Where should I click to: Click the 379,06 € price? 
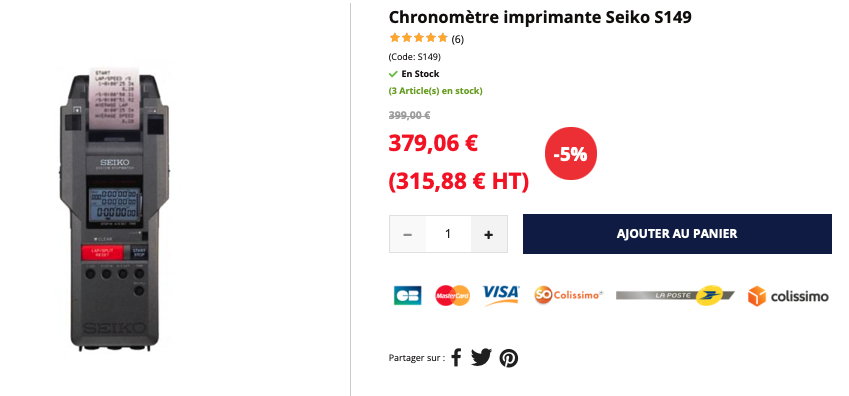pyautogui.click(x=433, y=143)
